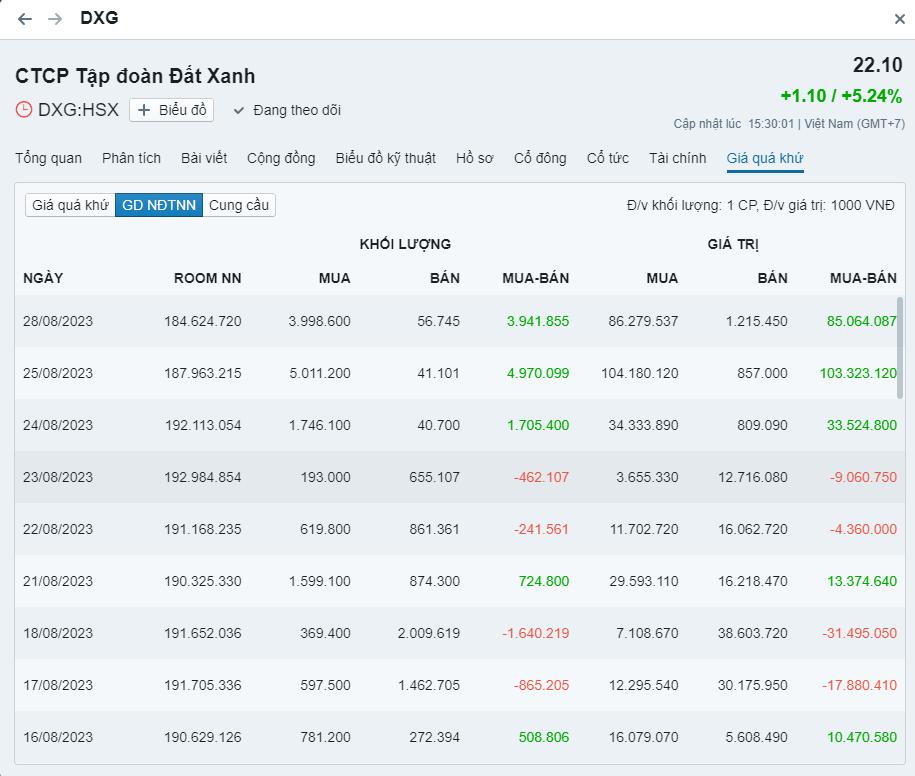Viewport: 915px width, 776px height.
Task: Select the Giá quá khứ sub-view button
Action: pos(70,205)
